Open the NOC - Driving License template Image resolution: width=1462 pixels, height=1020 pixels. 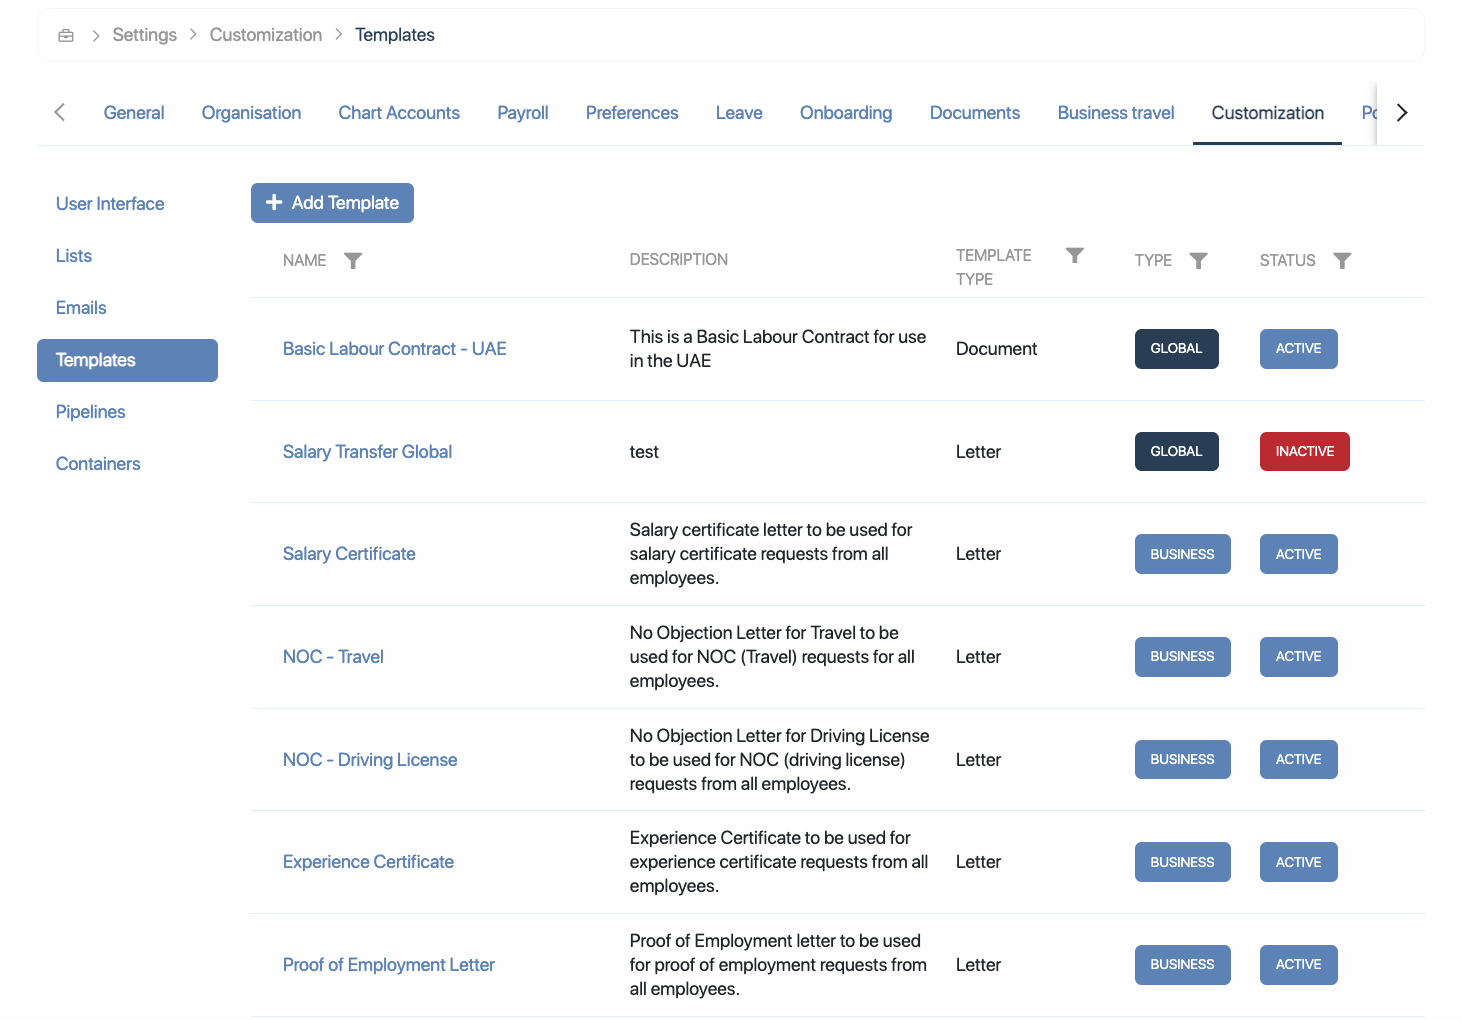click(370, 760)
